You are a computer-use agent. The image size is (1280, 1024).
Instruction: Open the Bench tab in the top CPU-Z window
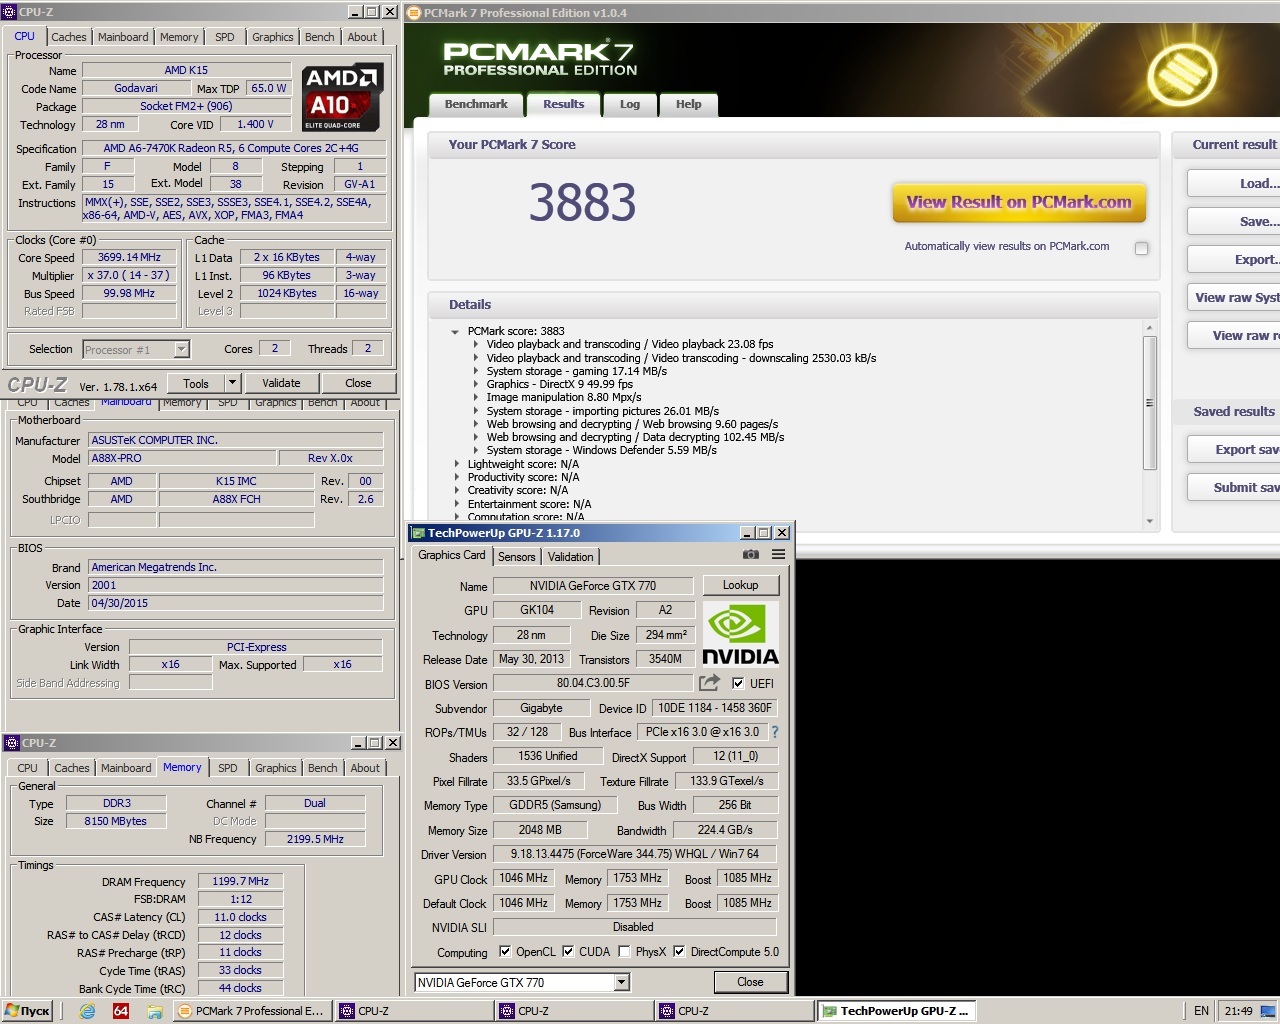coord(320,37)
